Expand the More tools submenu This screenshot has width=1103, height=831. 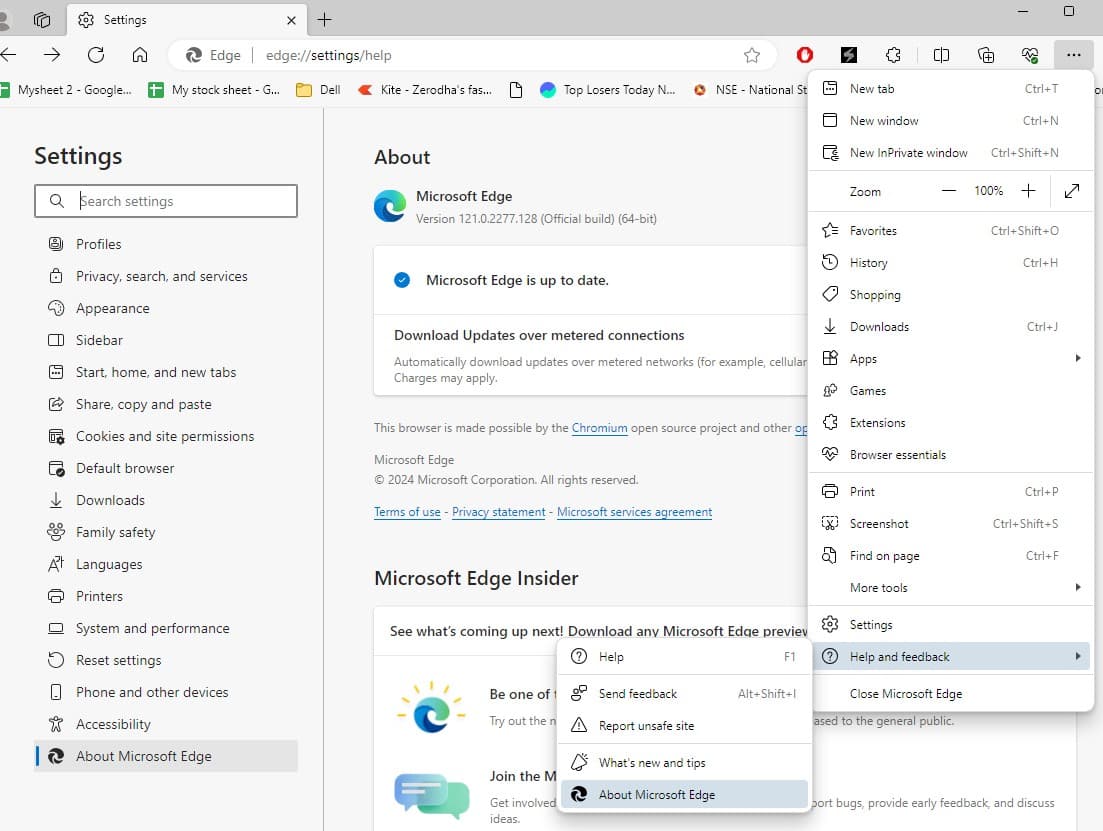point(950,588)
